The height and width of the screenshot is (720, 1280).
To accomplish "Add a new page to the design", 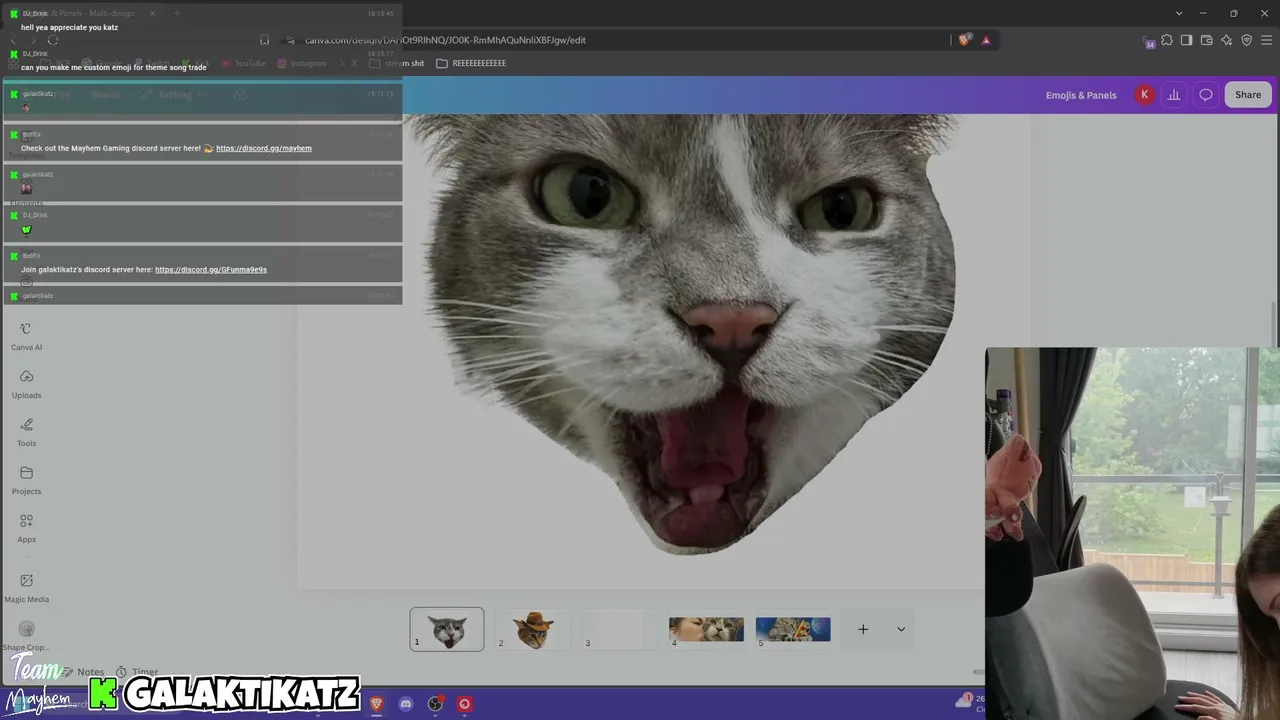I will (x=863, y=629).
